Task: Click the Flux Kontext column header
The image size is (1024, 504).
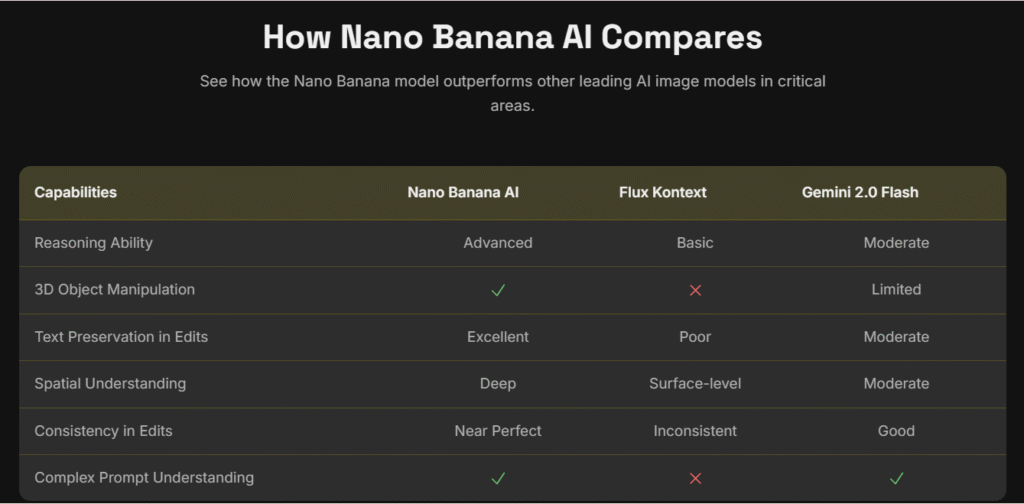Action: pos(663,193)
